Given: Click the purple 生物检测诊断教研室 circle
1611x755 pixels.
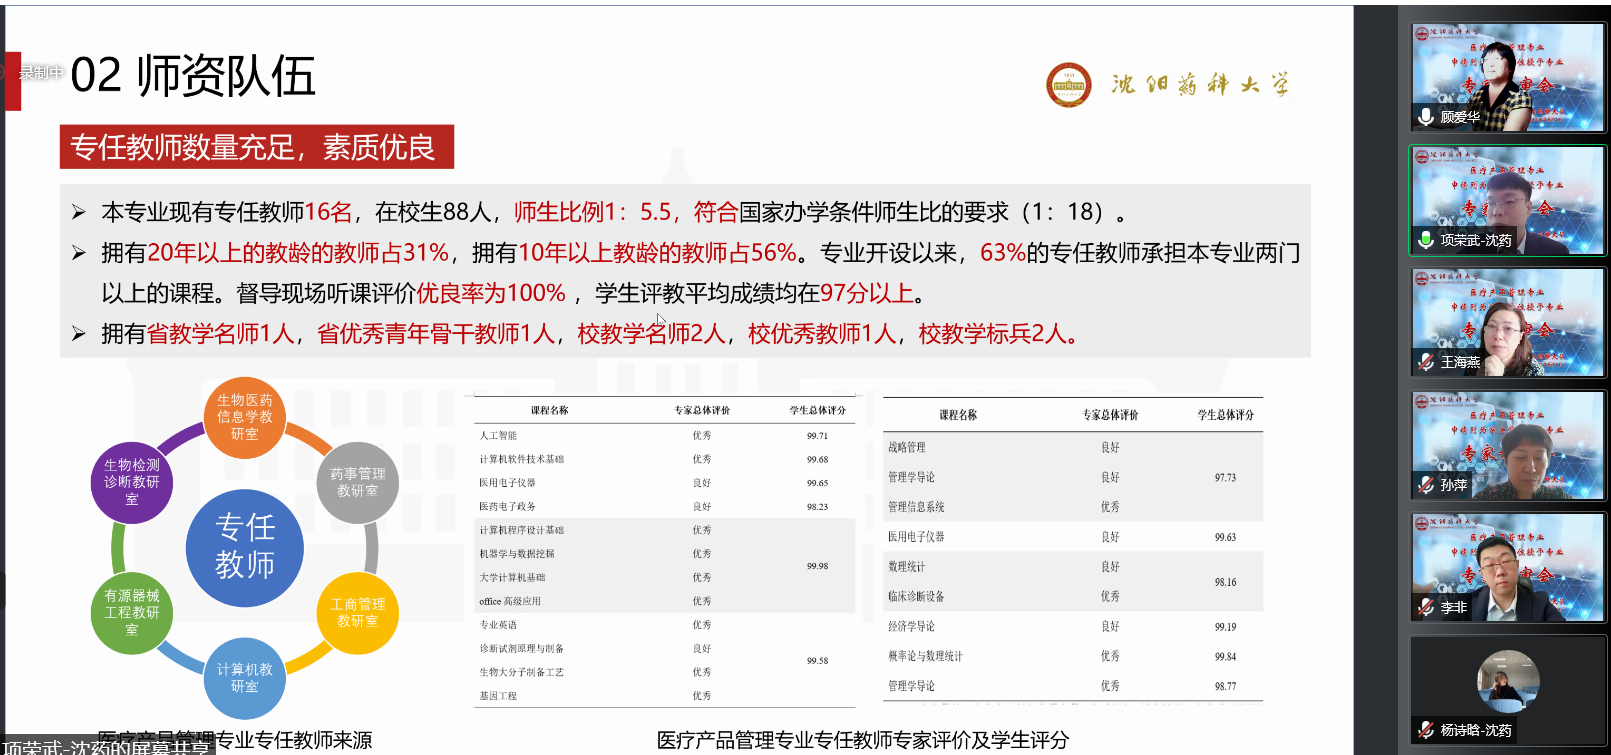Looking at the screenshot, I should pos(132,482).
